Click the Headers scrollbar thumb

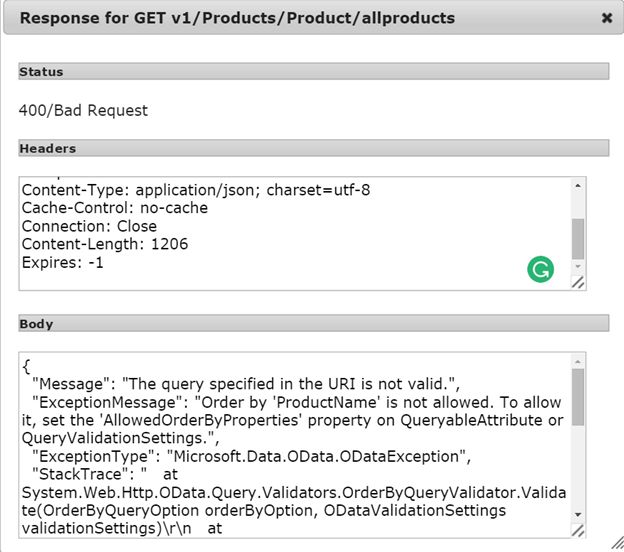578,238
